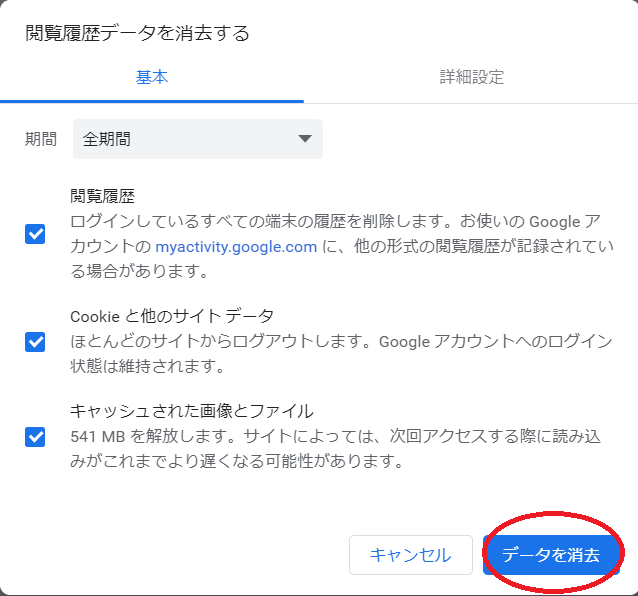
Task: Select the 全期間 text in the combo box
Action: 107,139
